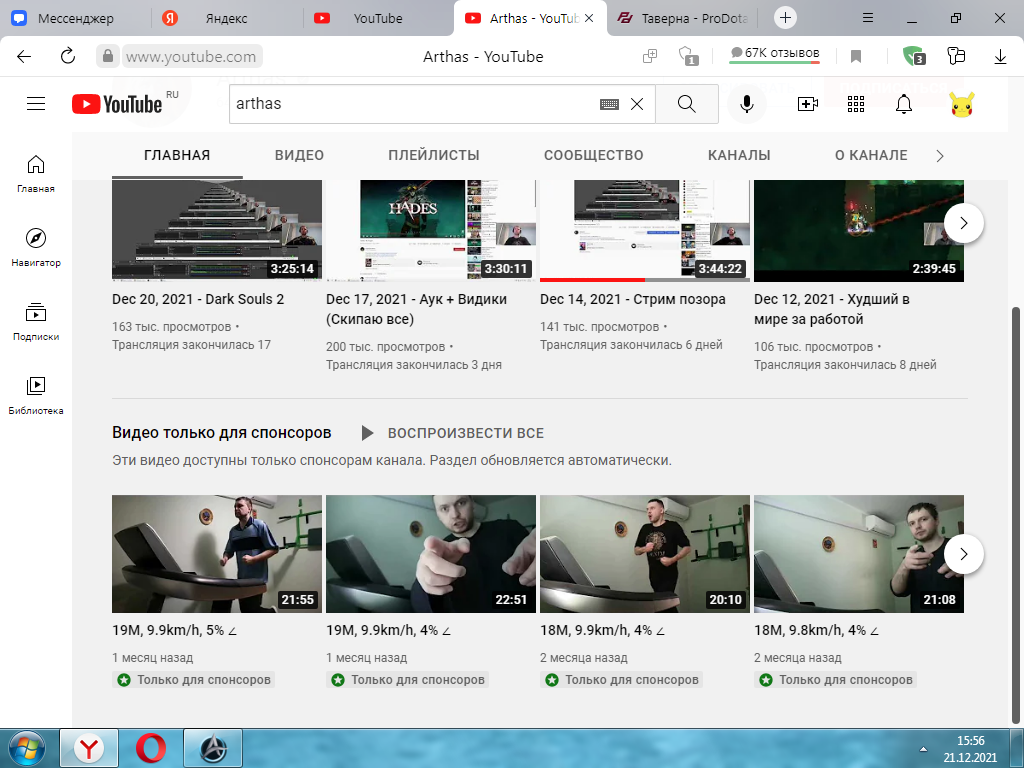Go to Subscriptions in the sidebar

click(x=36, y=321)
